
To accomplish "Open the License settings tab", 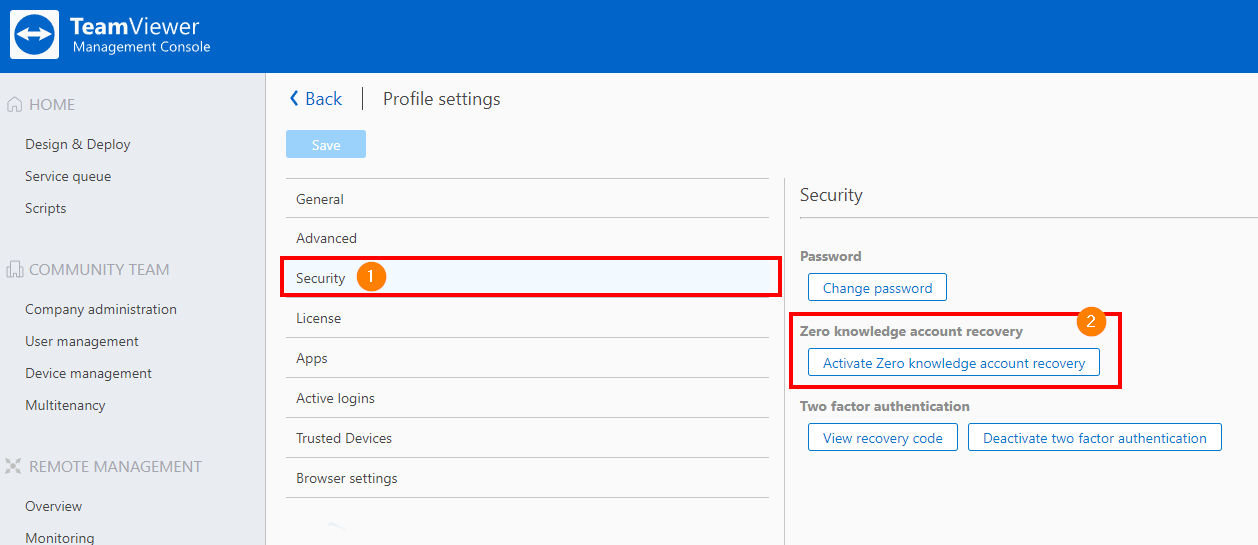I will [527, 318].
